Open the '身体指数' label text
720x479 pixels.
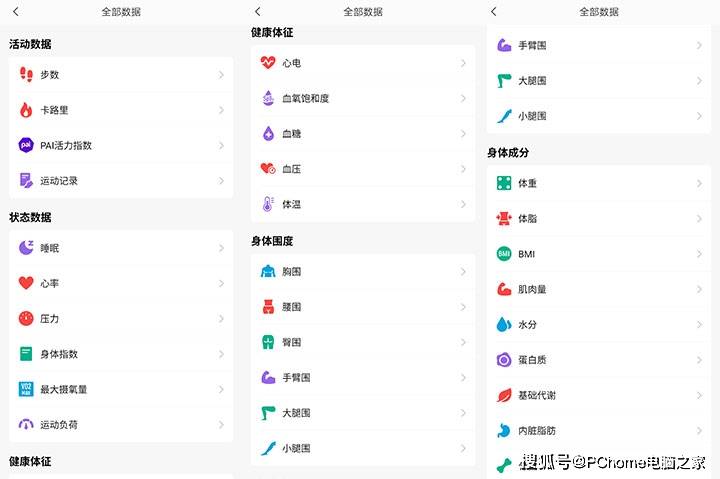tap(59, 354)
